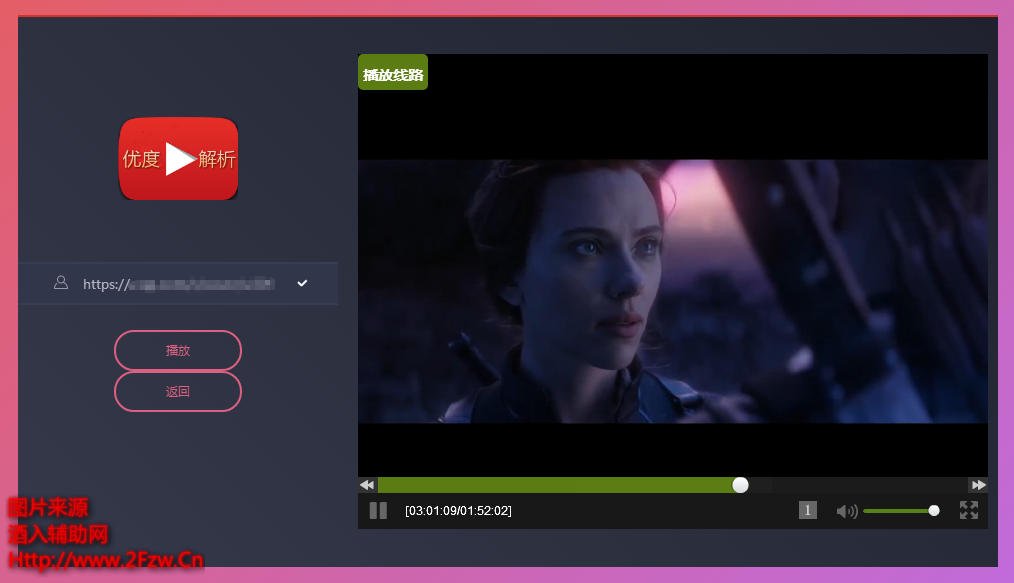Click the user profile icon beside URL
1014x583 pixels.
point(61,283)
